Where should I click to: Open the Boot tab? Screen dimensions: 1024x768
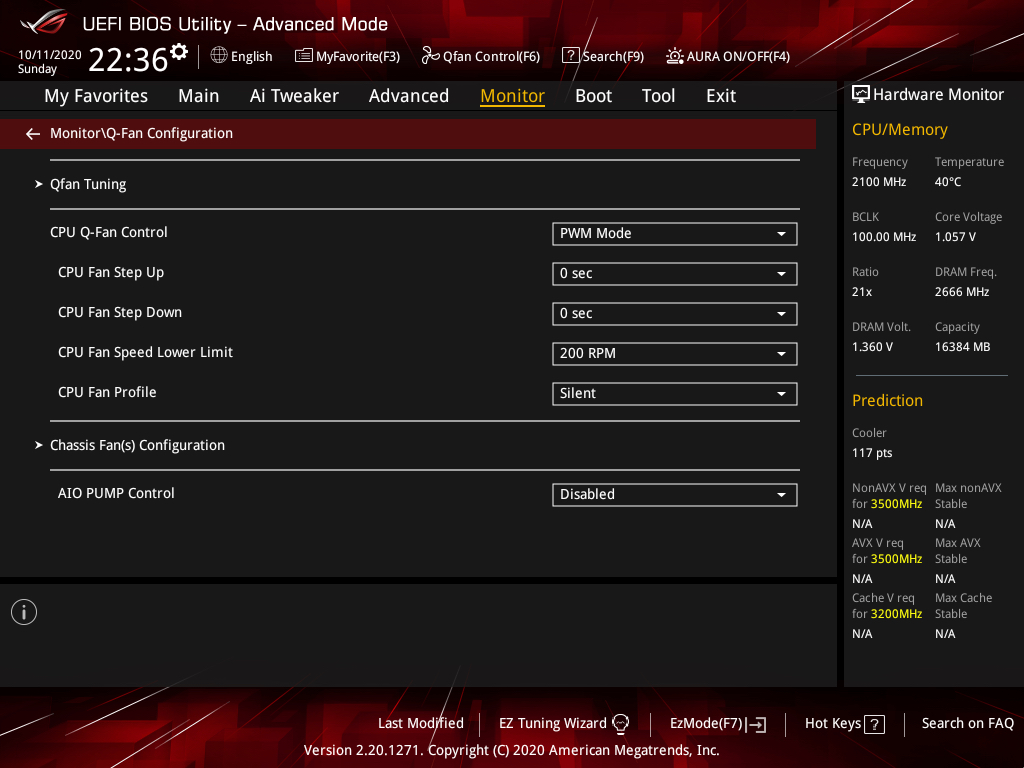(x=594, y=96)
